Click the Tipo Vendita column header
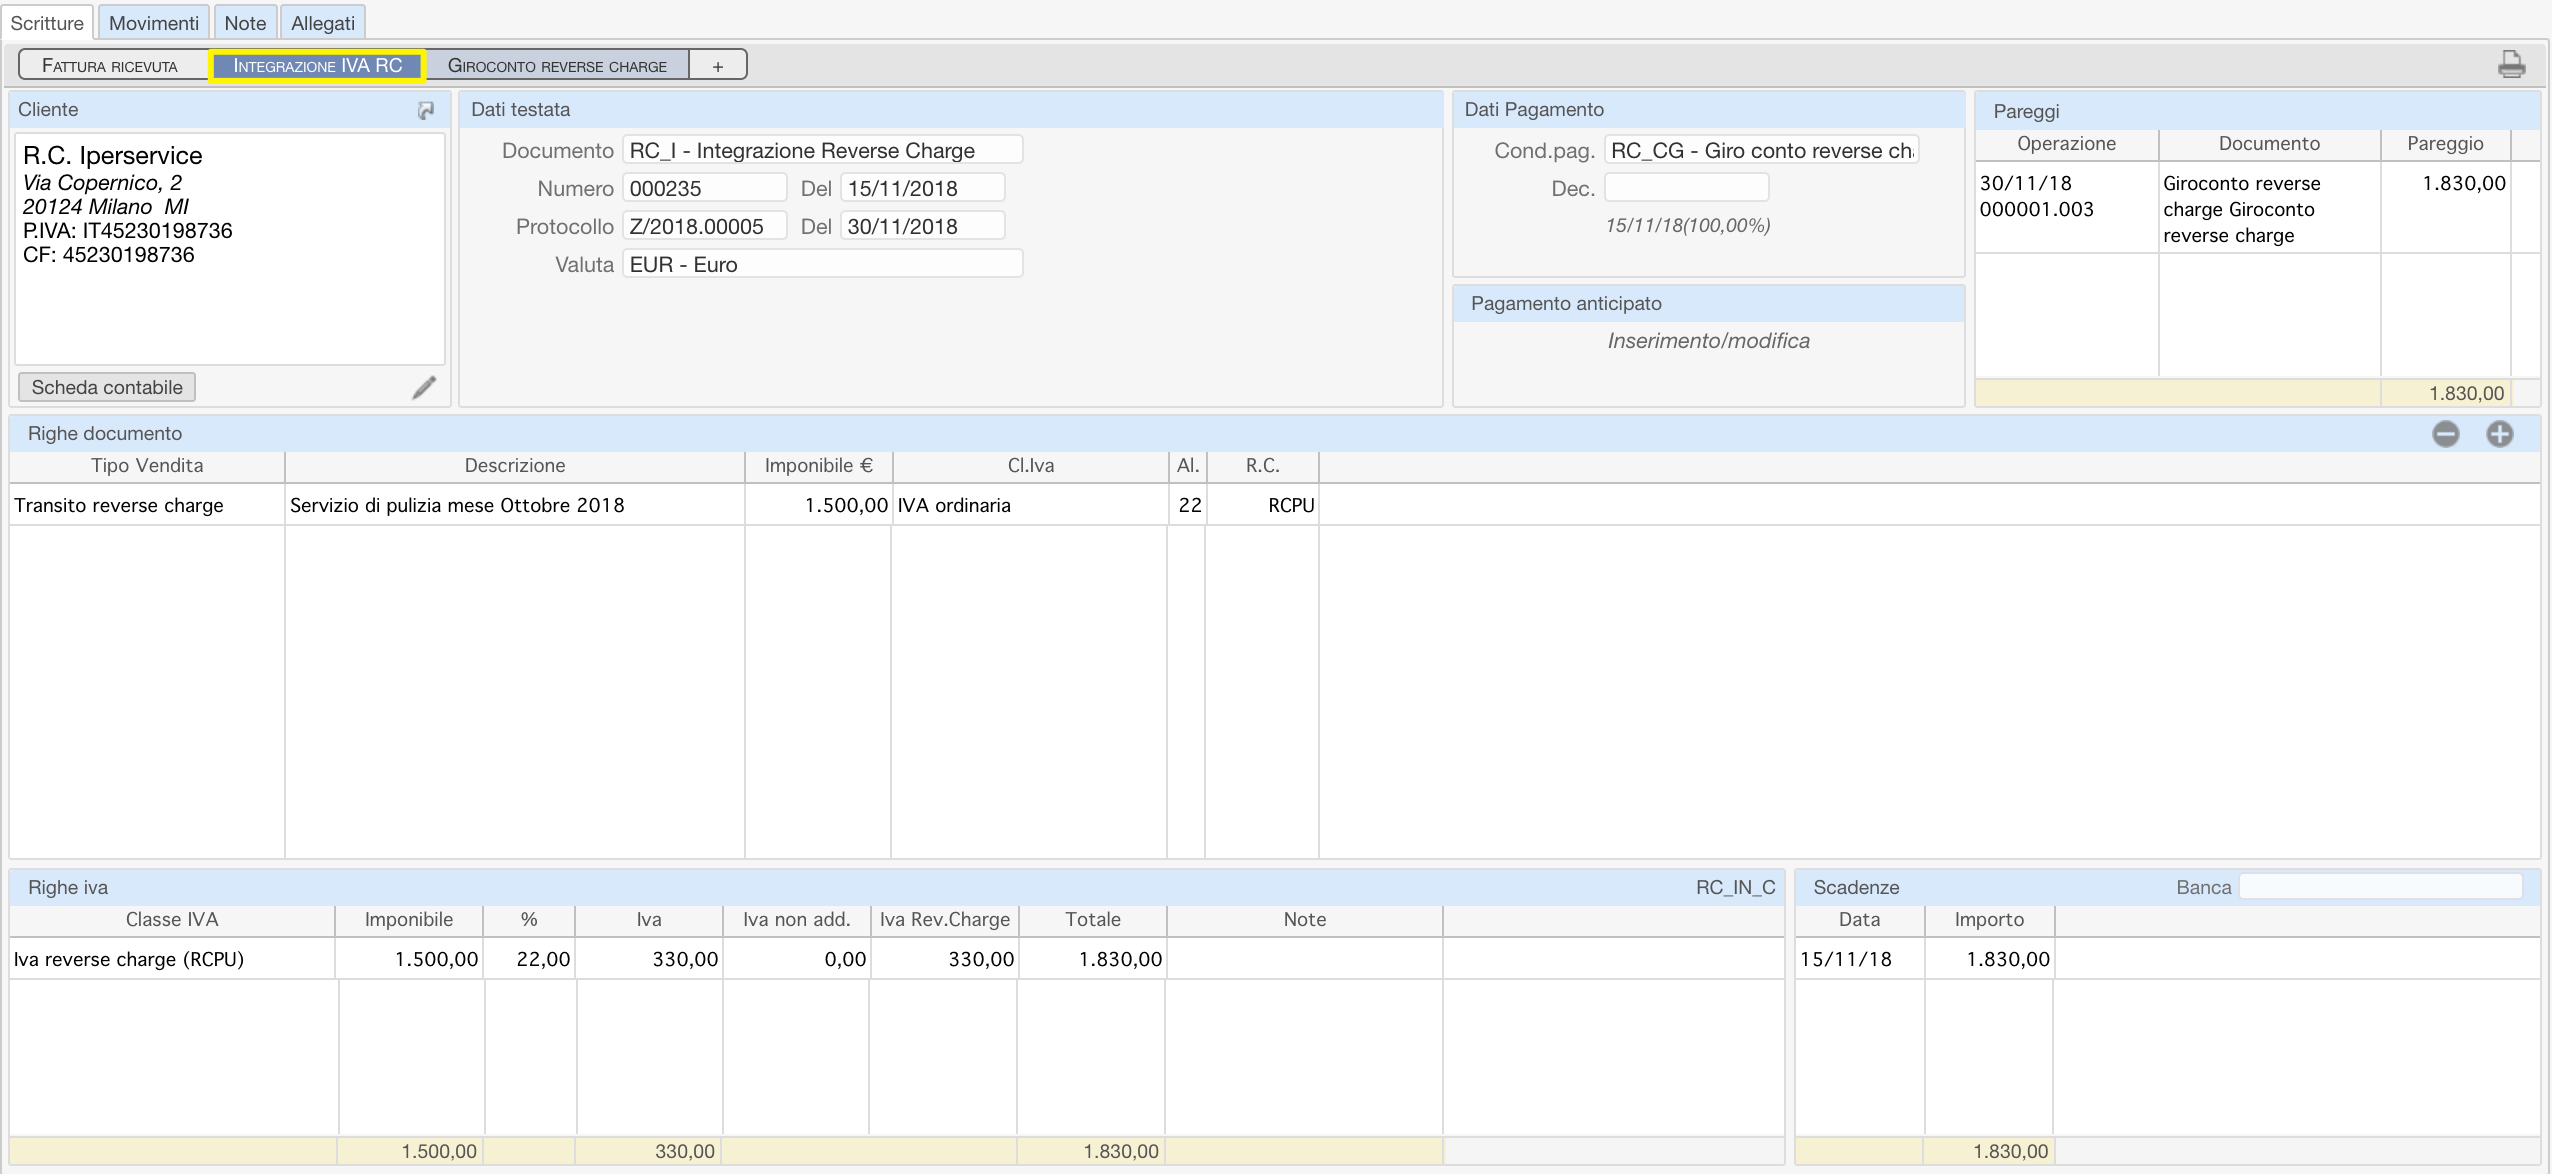The width and height of the screenshot is (2552, 1174). tap(147, 465)
